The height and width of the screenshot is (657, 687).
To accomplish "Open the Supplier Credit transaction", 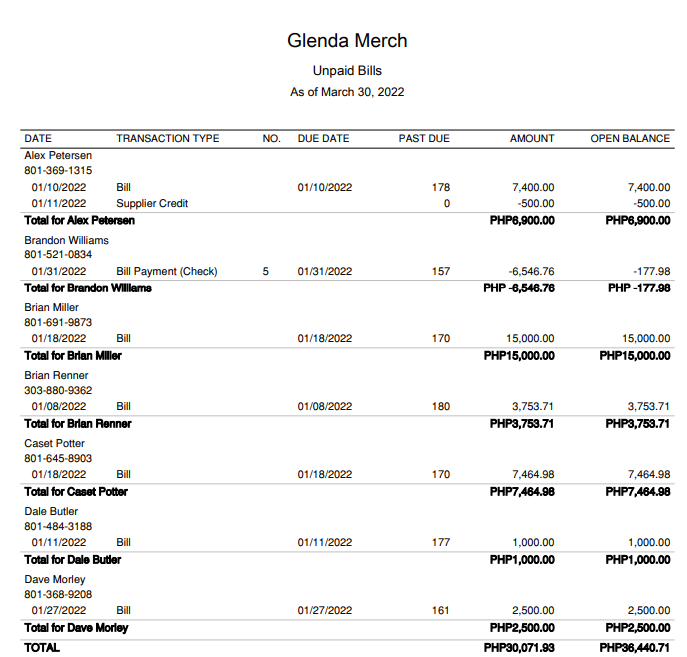I will coord(152,203).
